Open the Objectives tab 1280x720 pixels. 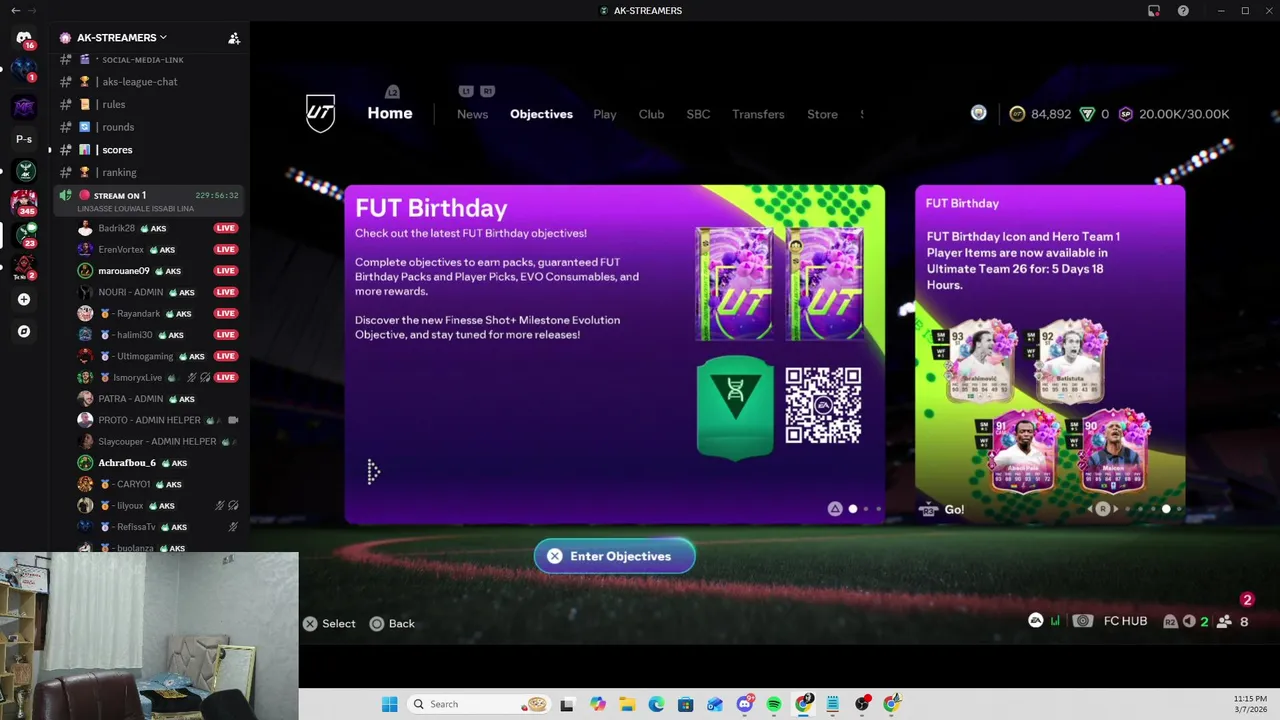coord(541,114)
